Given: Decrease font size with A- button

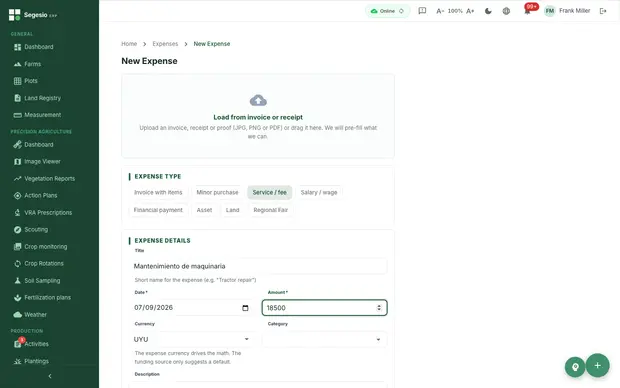Looking at the screenshot, I should [x=440, y=11].
